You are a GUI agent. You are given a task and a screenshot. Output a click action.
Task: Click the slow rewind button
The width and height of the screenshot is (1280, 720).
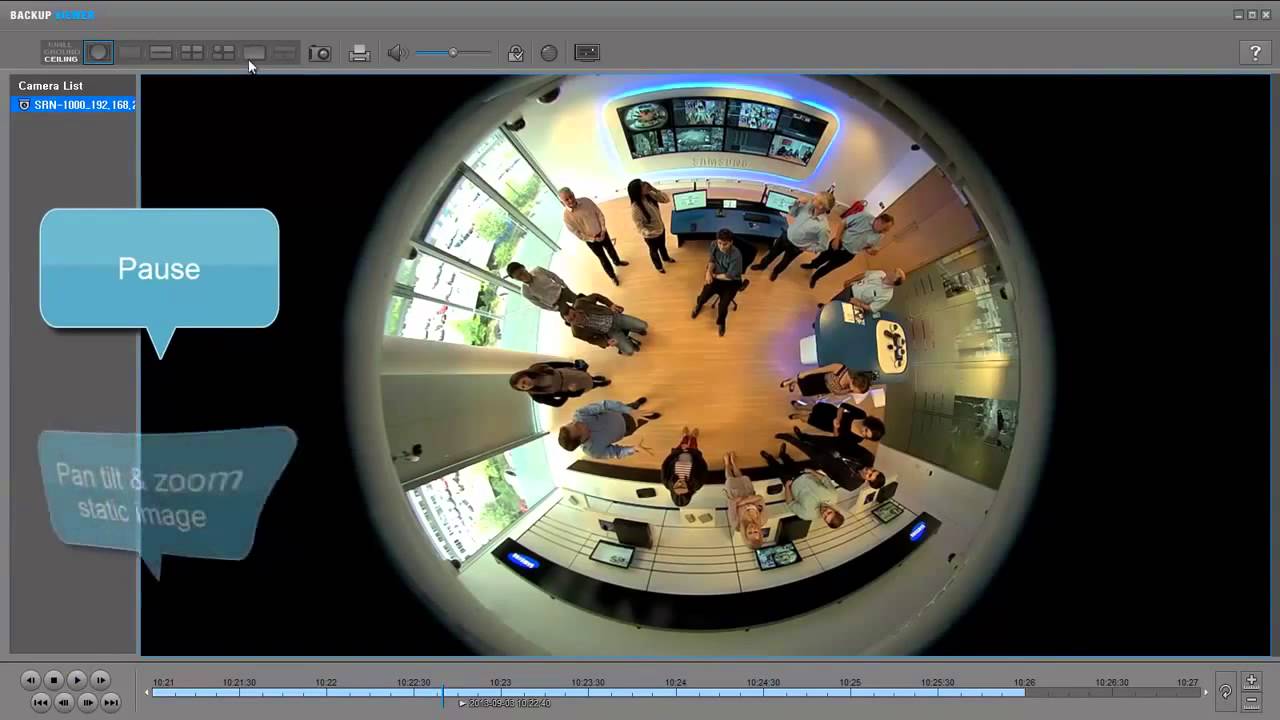click(64, 703)
